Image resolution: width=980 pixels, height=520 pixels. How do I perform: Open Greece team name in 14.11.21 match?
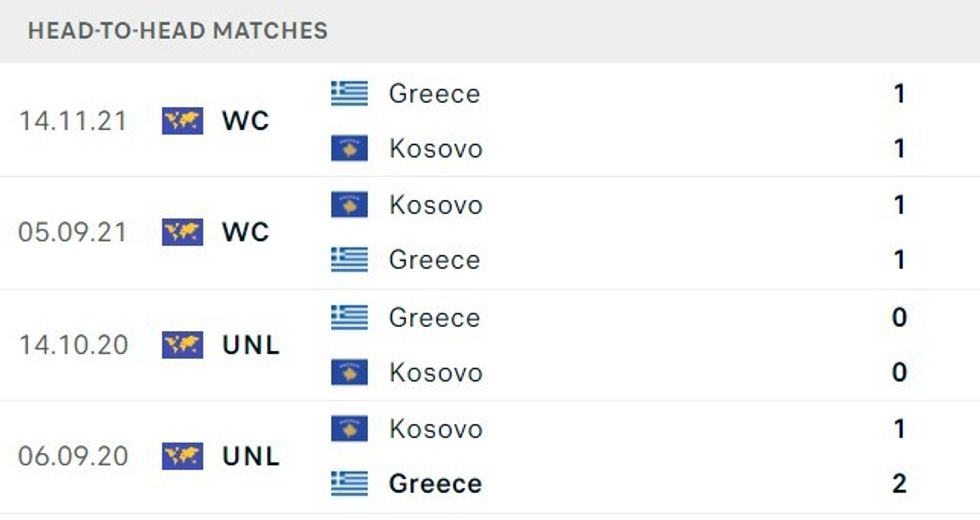tap(435, 94)
